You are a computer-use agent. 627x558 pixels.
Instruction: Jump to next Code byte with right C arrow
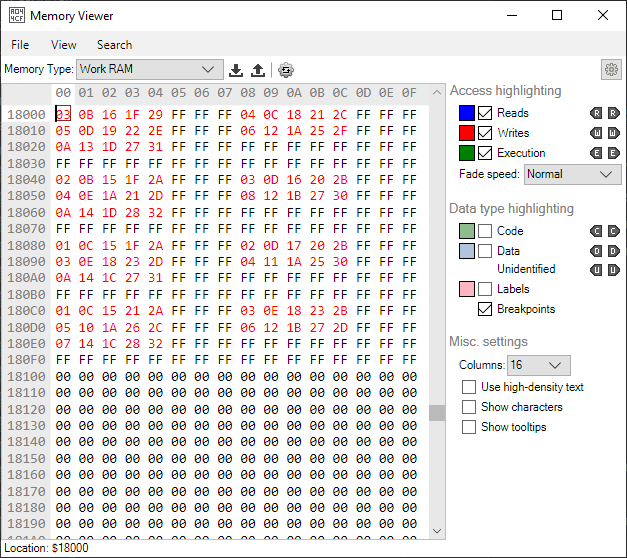pyautogui.click(x=613, y=231)
